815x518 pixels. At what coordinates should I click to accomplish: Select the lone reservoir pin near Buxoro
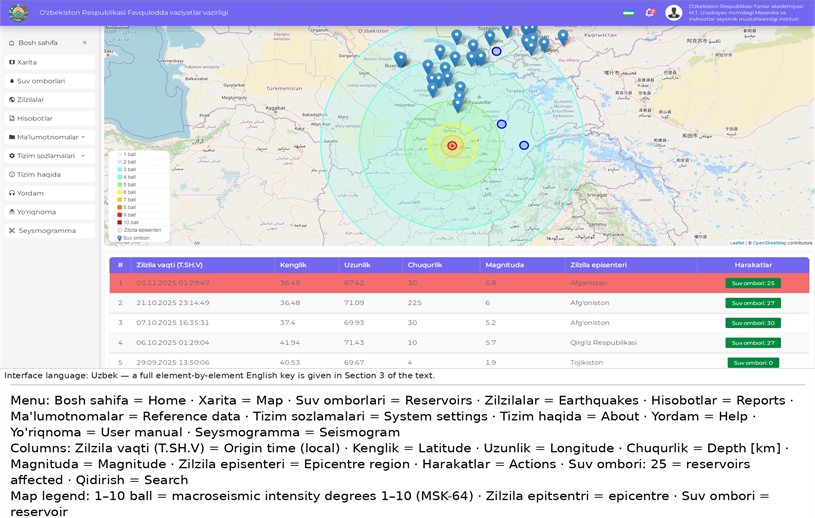click(x=400, y=59)
